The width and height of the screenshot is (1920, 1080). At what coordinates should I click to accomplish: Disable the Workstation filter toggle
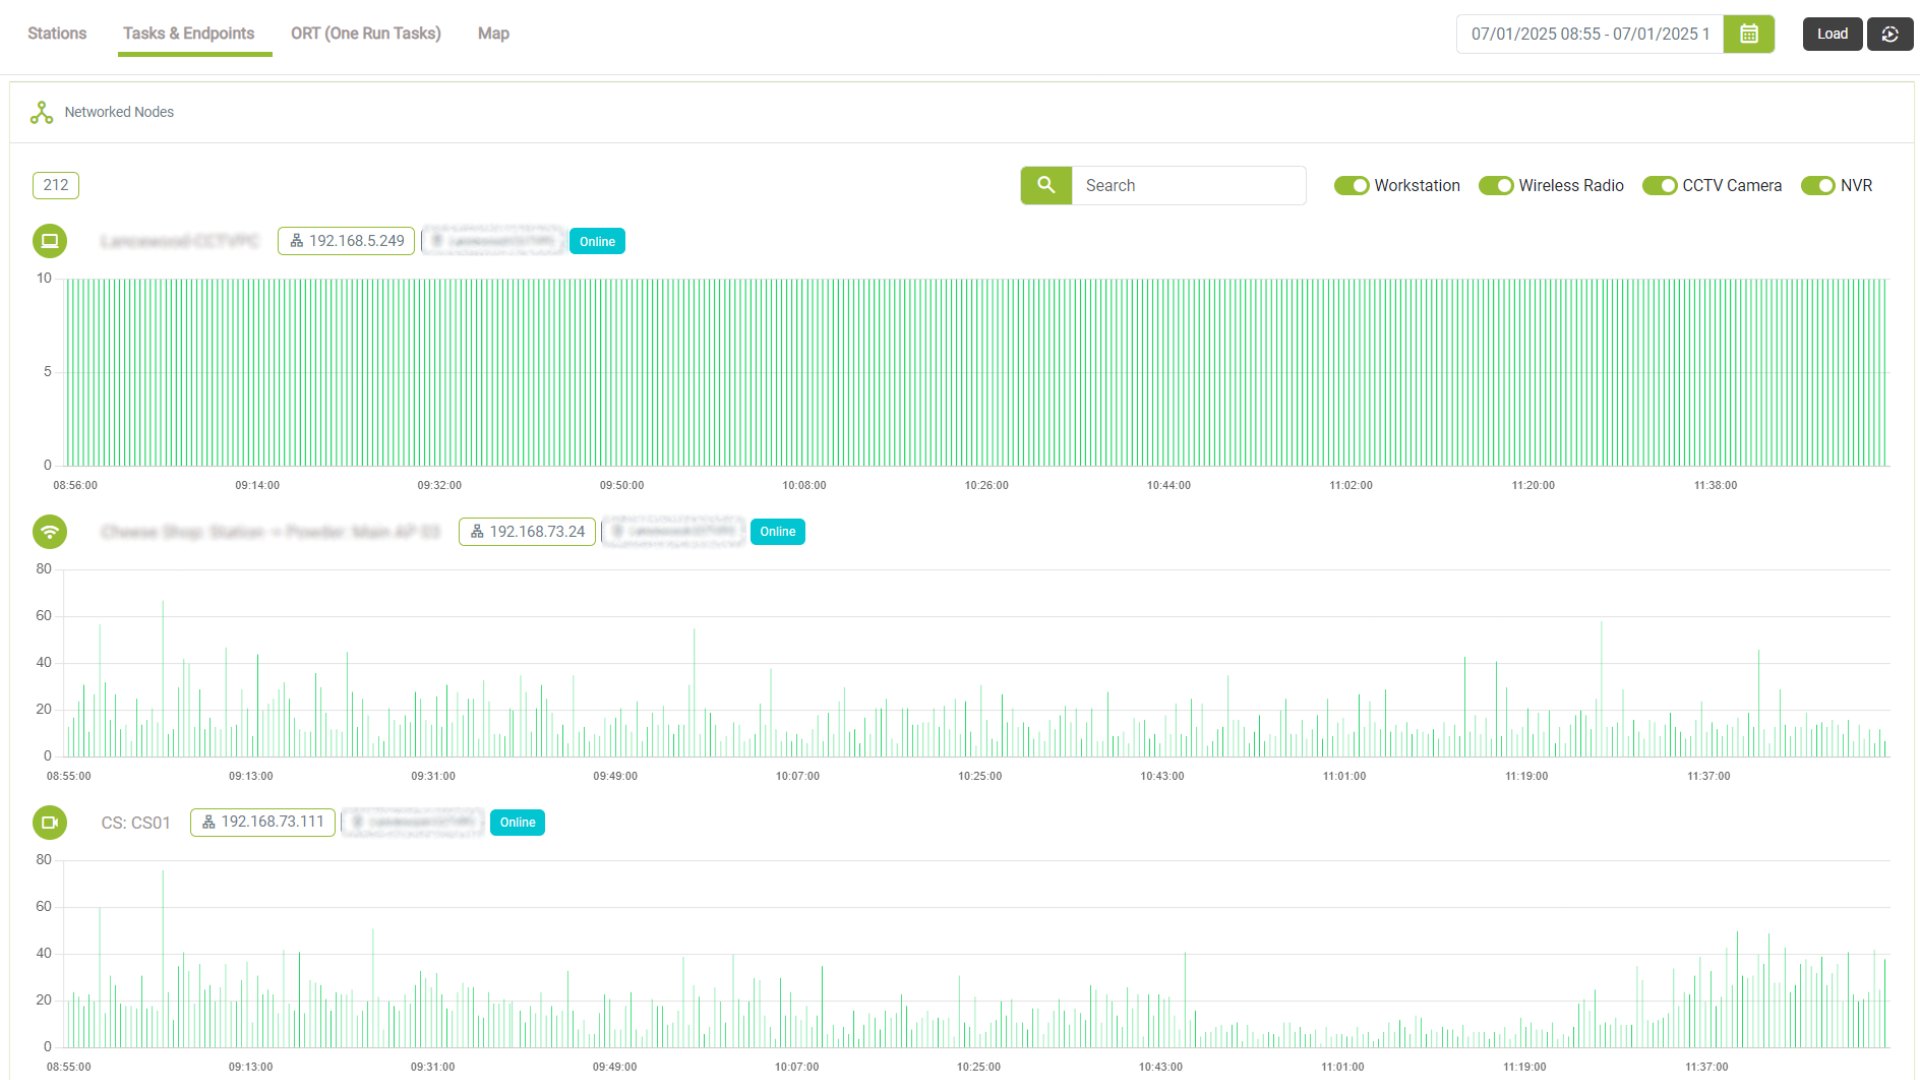[1352, 185]
